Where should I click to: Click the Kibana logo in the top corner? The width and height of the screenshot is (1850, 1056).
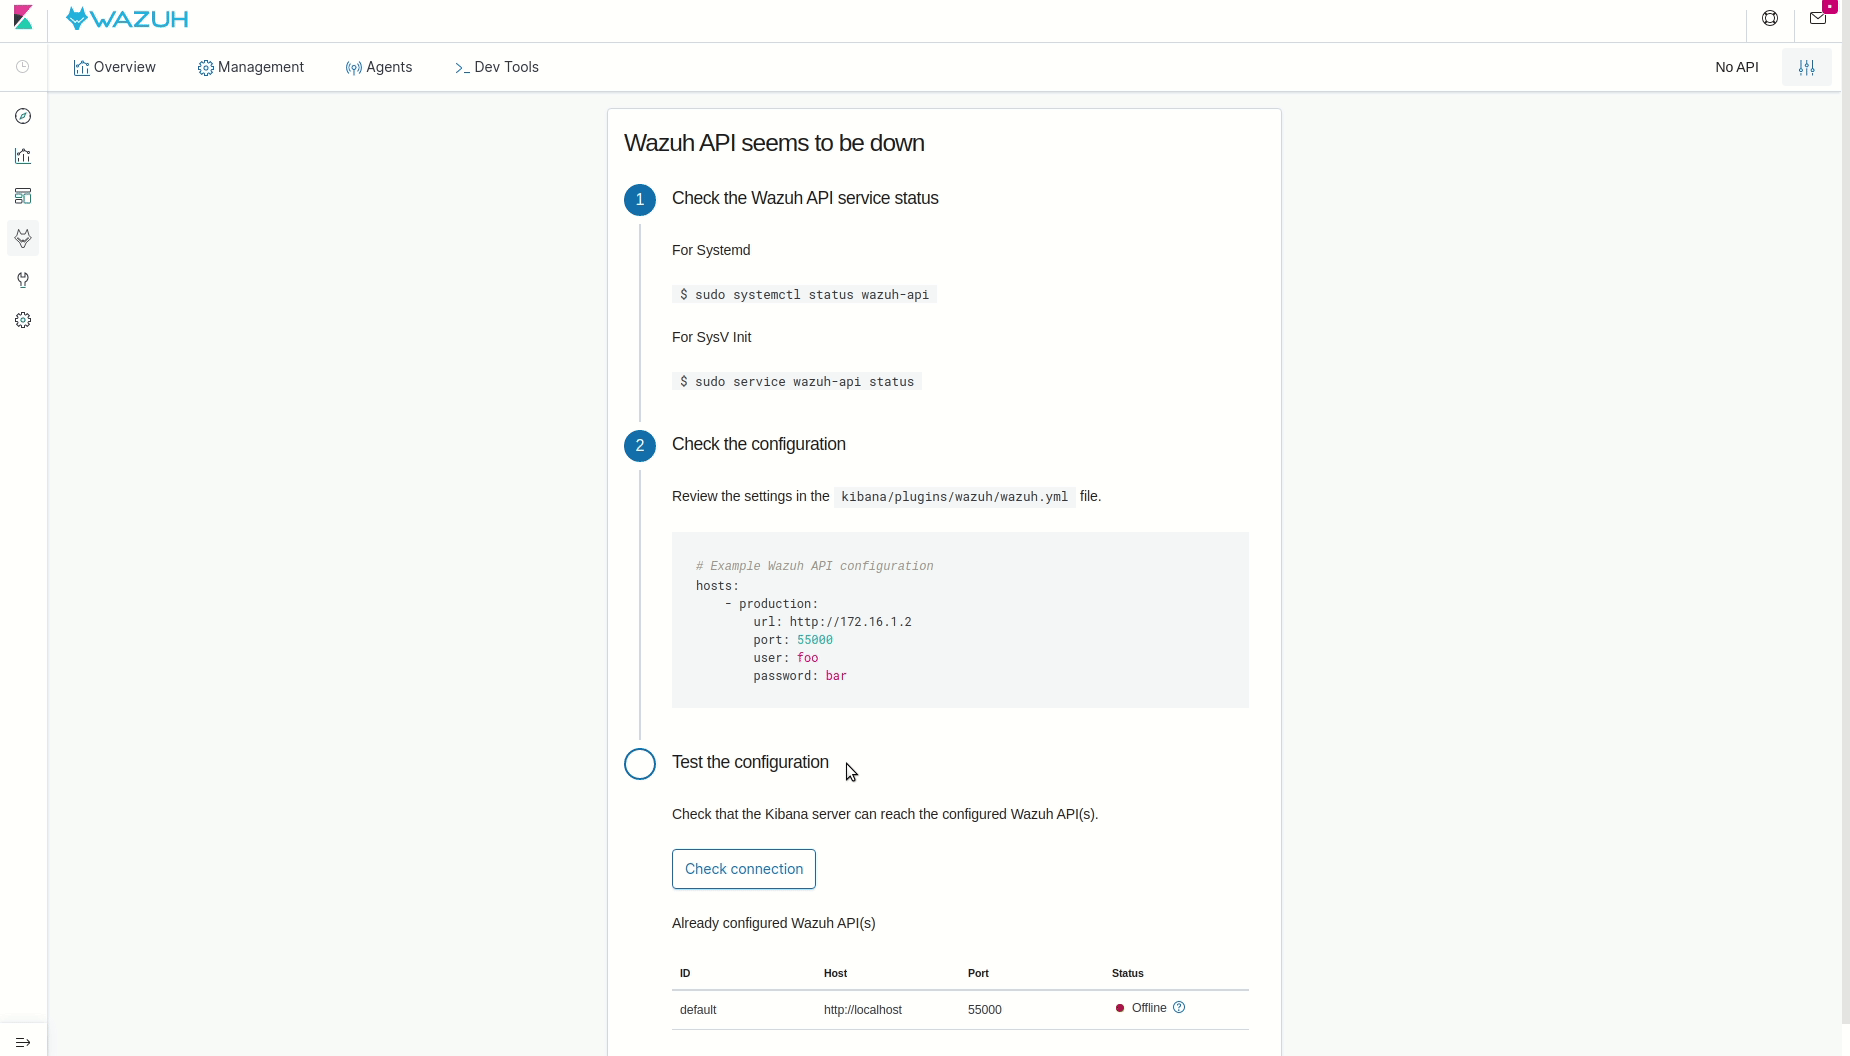(23, 17)
